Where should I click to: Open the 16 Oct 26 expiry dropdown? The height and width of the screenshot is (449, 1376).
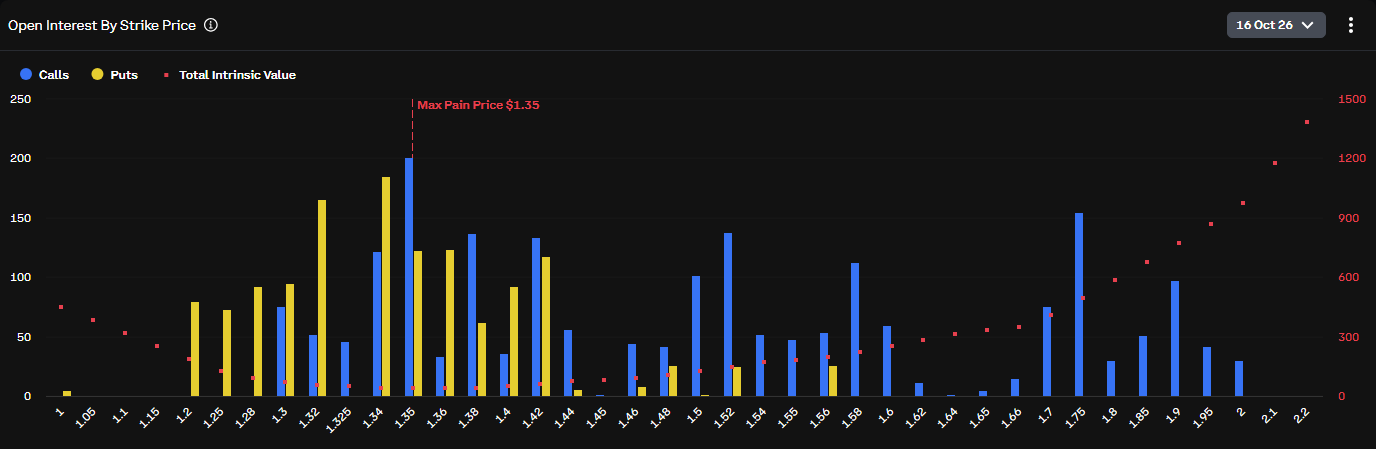pyautogui.click(x=1276, y=25)
